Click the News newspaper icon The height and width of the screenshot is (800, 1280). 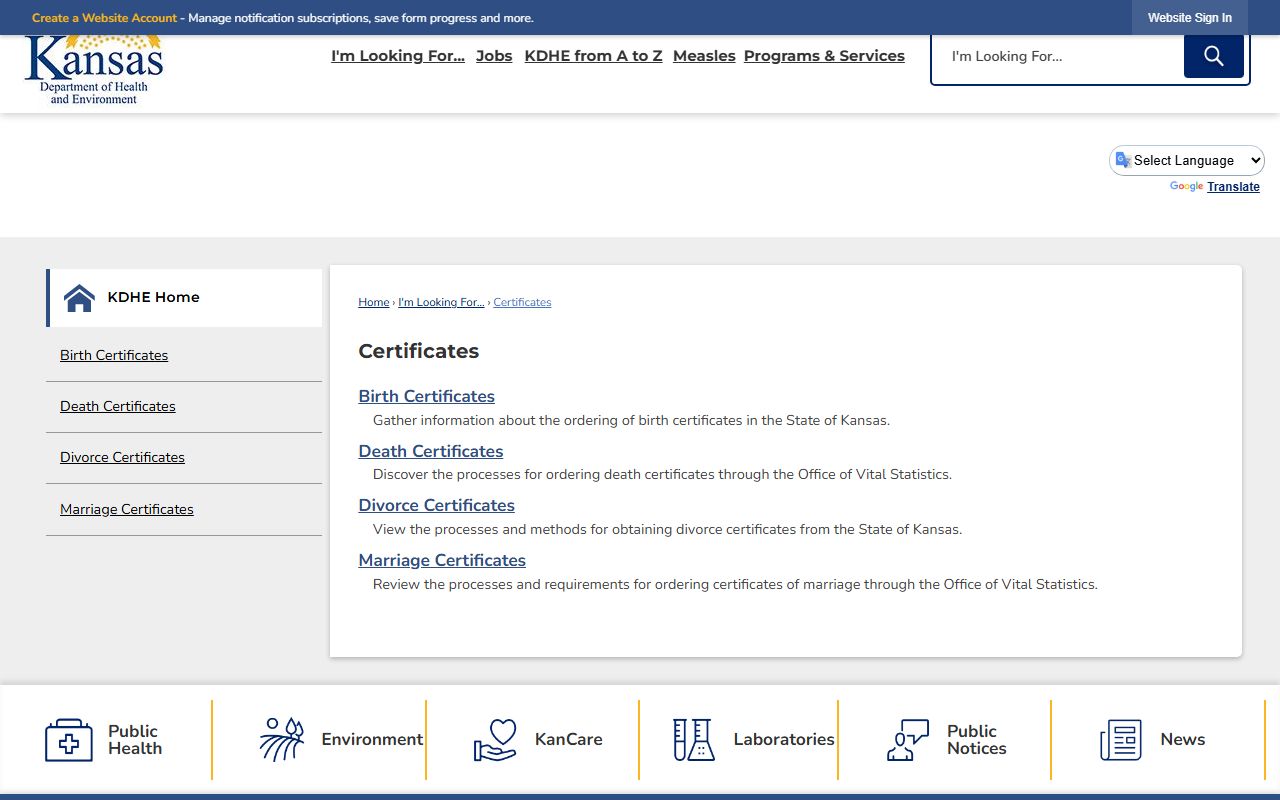(1121, 740)
